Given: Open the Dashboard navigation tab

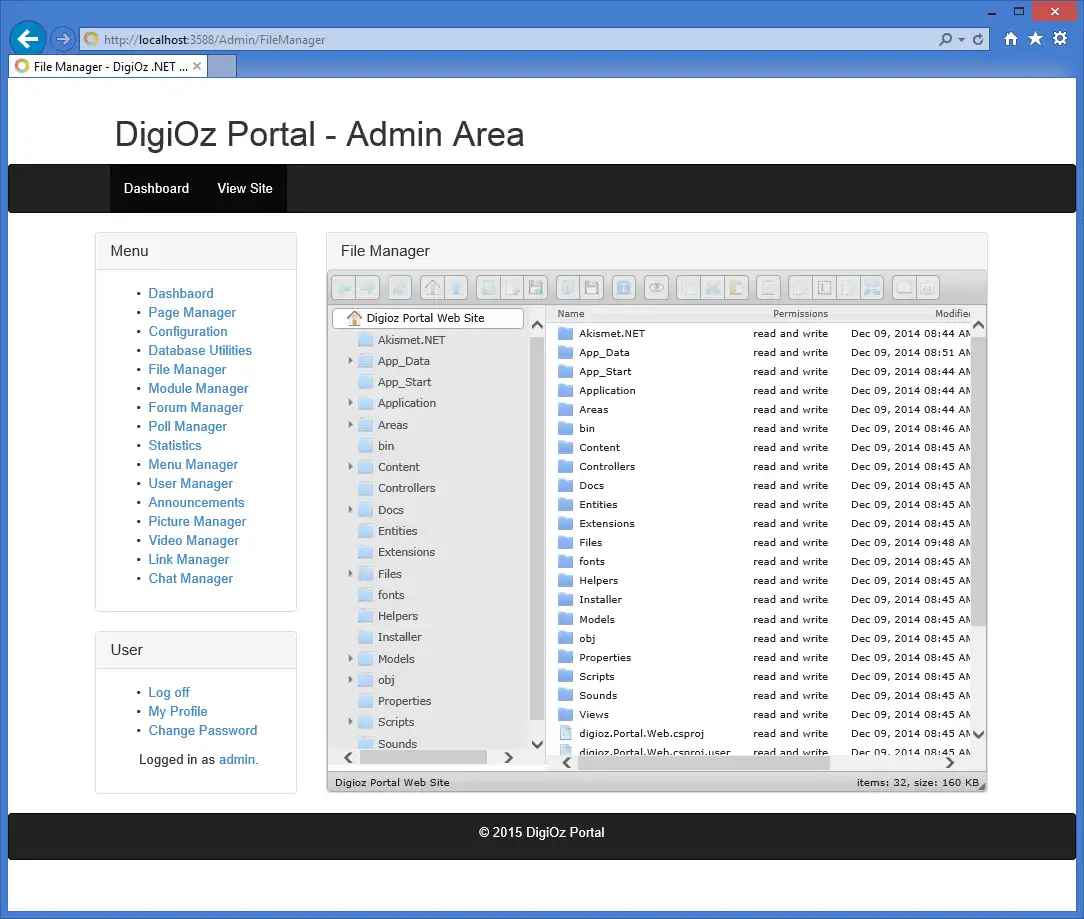Looking at the screenshot, I should coord(156,188).
